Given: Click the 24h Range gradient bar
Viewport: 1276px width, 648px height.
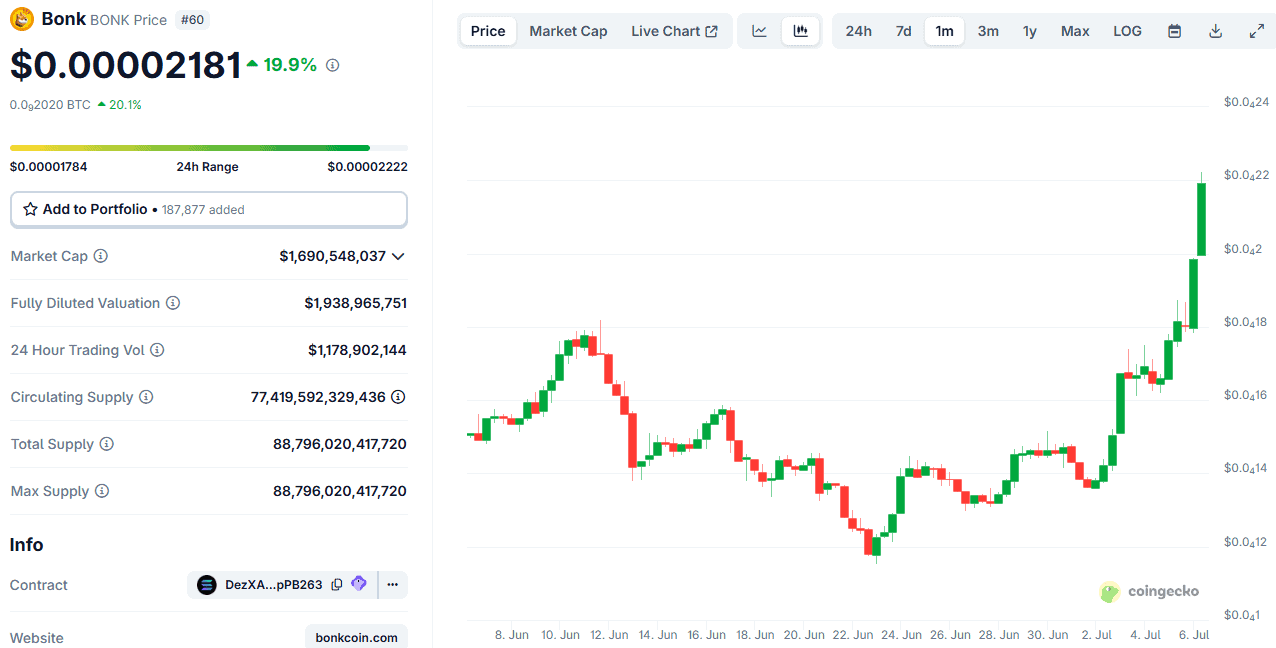Looking at the screenshot, I should tap(207, 146).
